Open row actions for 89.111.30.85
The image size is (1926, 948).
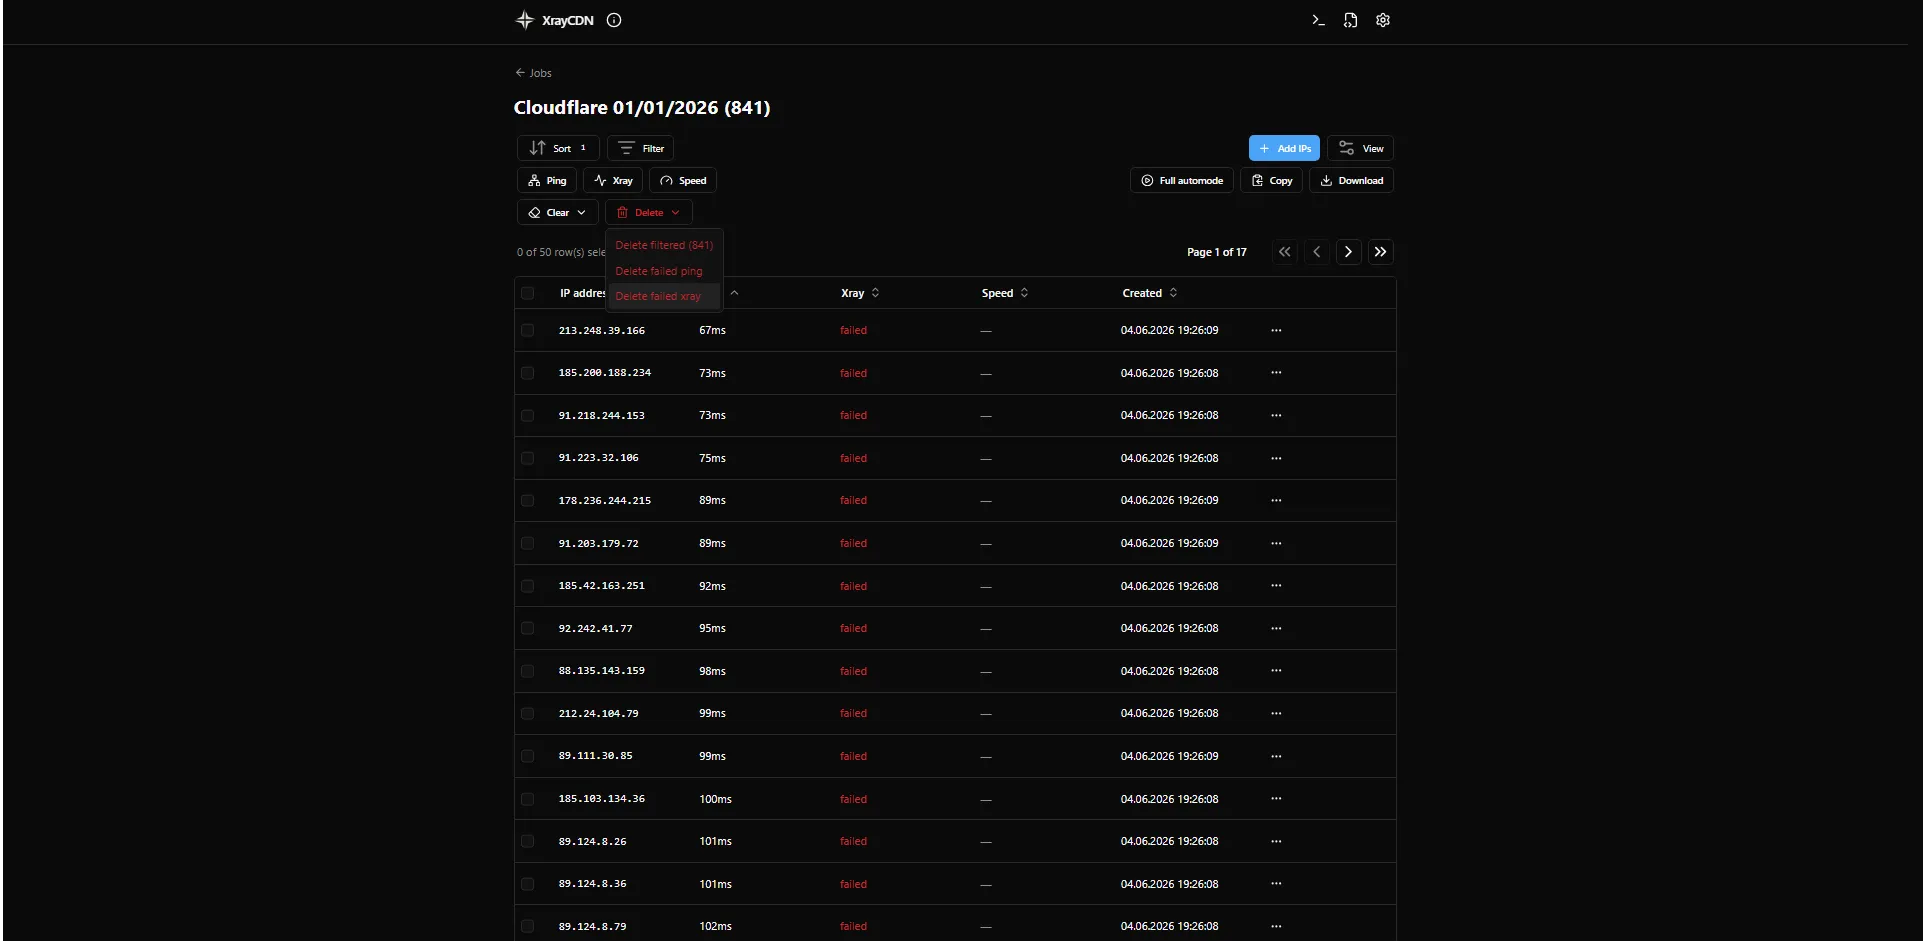point(1276,756)
